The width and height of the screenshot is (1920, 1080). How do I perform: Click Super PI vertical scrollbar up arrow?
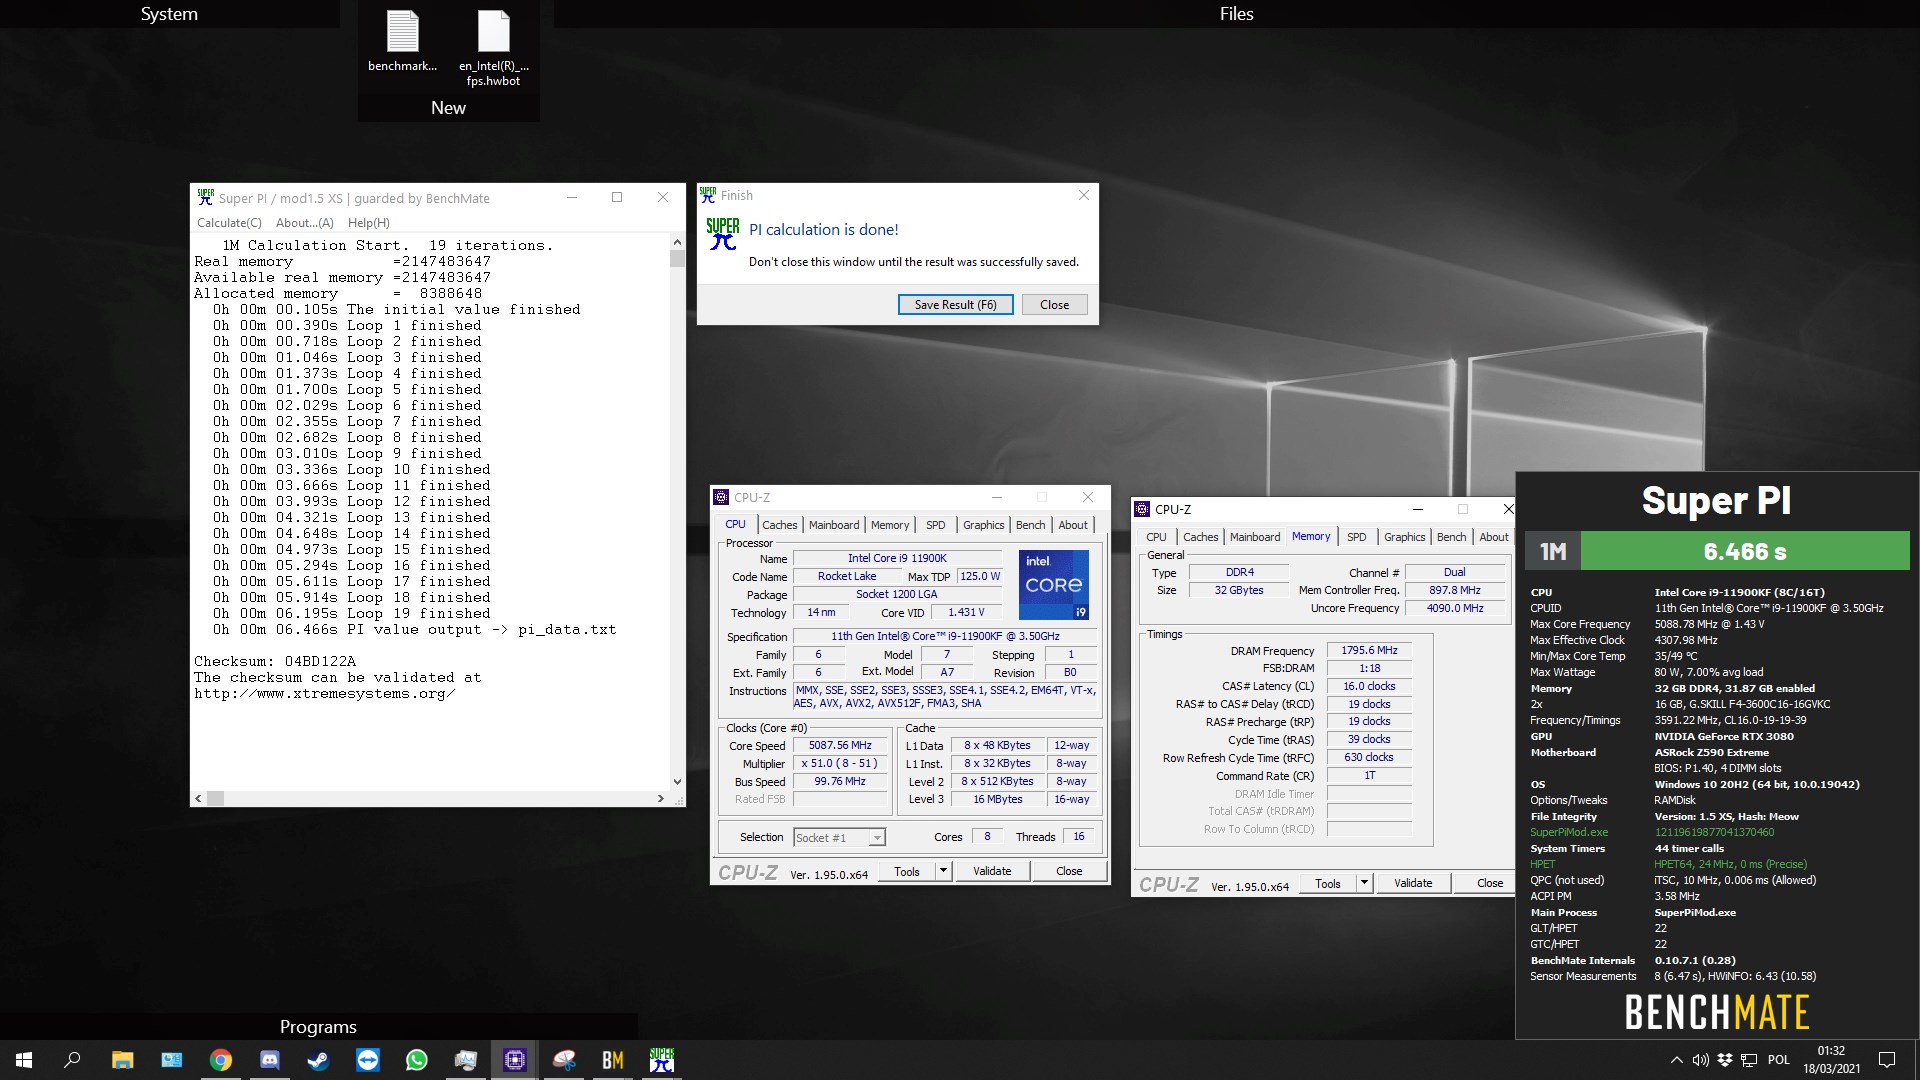(x=677, y=242)
